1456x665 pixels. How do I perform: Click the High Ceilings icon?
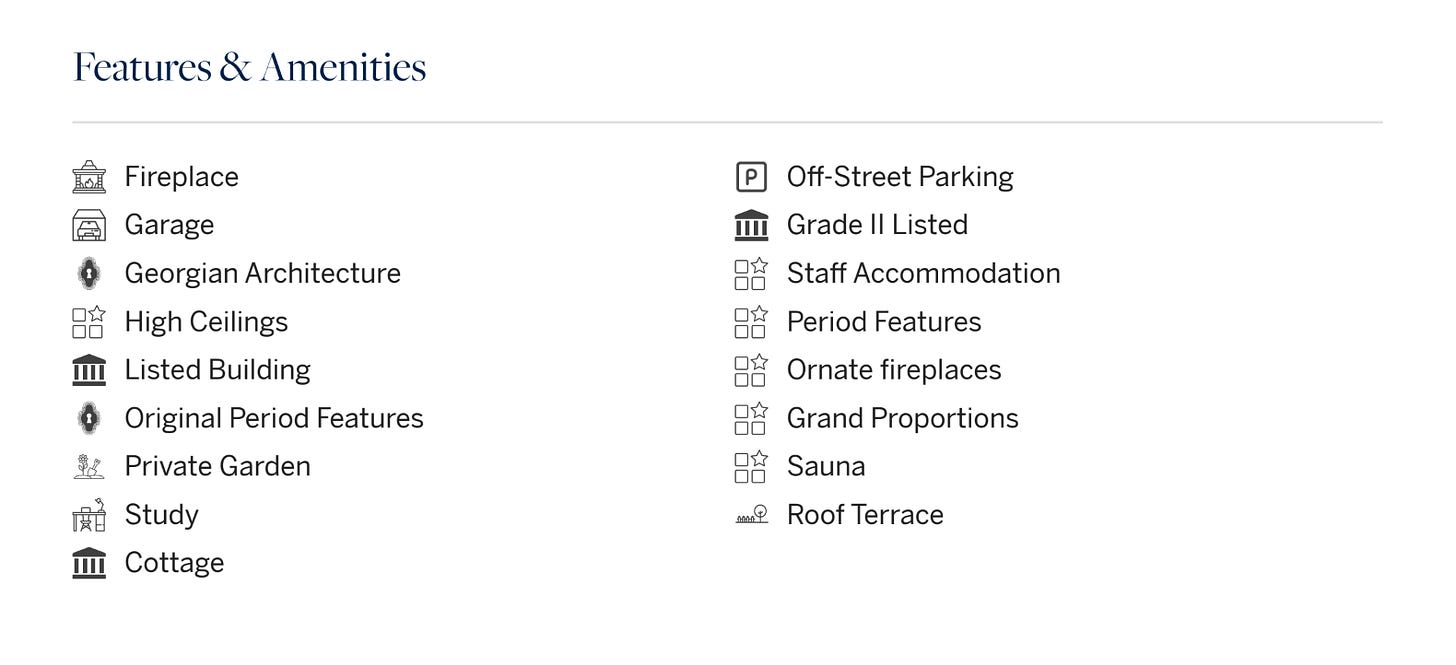click(x=89, y=322)
